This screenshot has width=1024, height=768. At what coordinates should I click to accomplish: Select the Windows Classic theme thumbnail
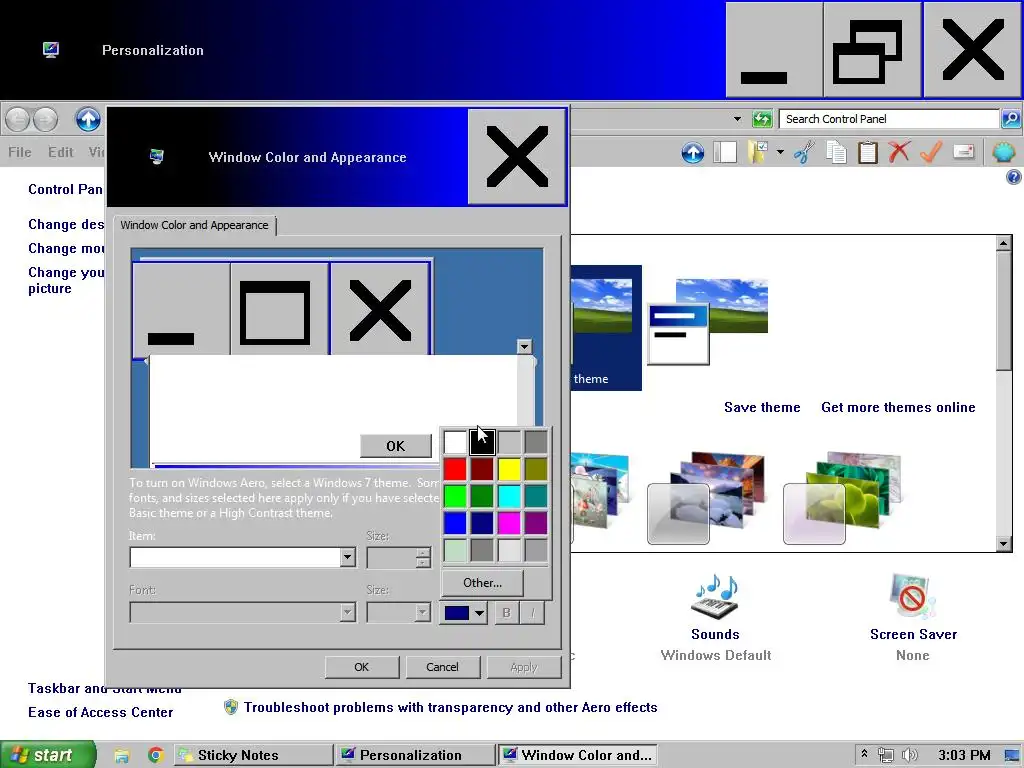(x=708, y=322)
